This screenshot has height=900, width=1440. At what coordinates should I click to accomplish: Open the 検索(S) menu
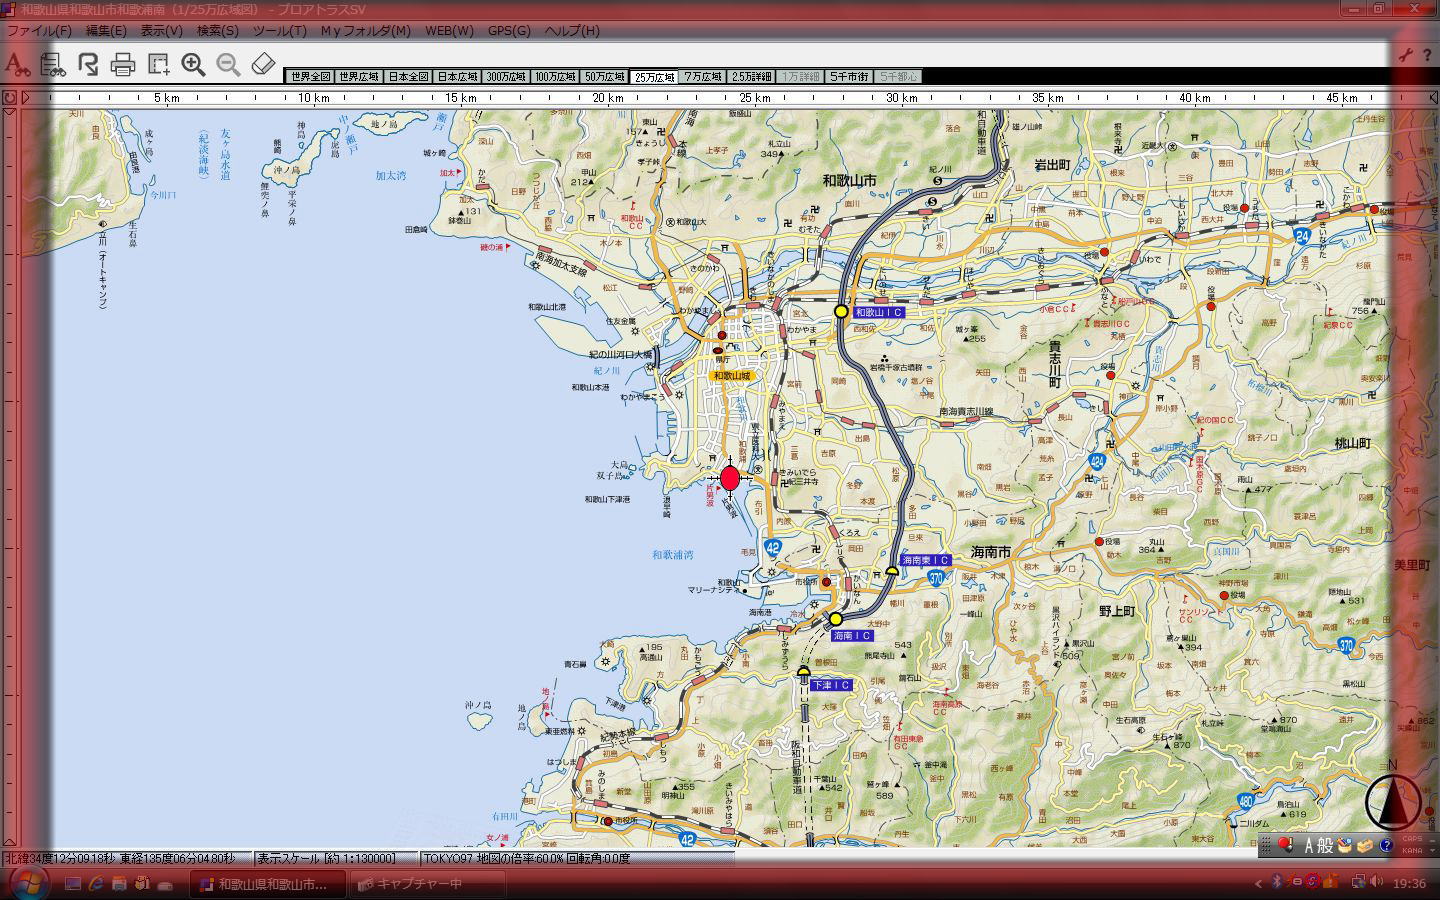(x=217, y=31)
